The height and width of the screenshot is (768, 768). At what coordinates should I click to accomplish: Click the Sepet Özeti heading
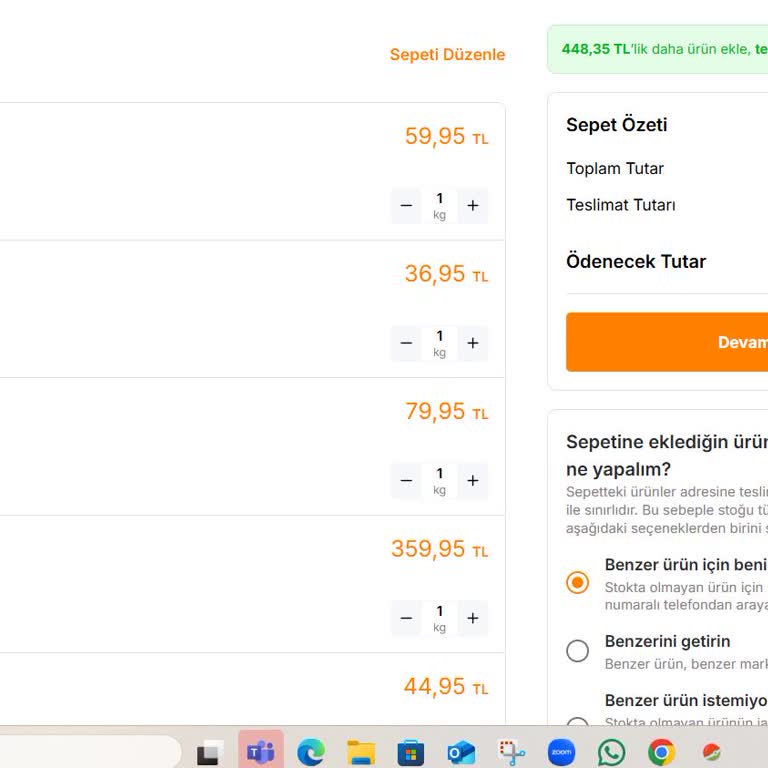616,125
